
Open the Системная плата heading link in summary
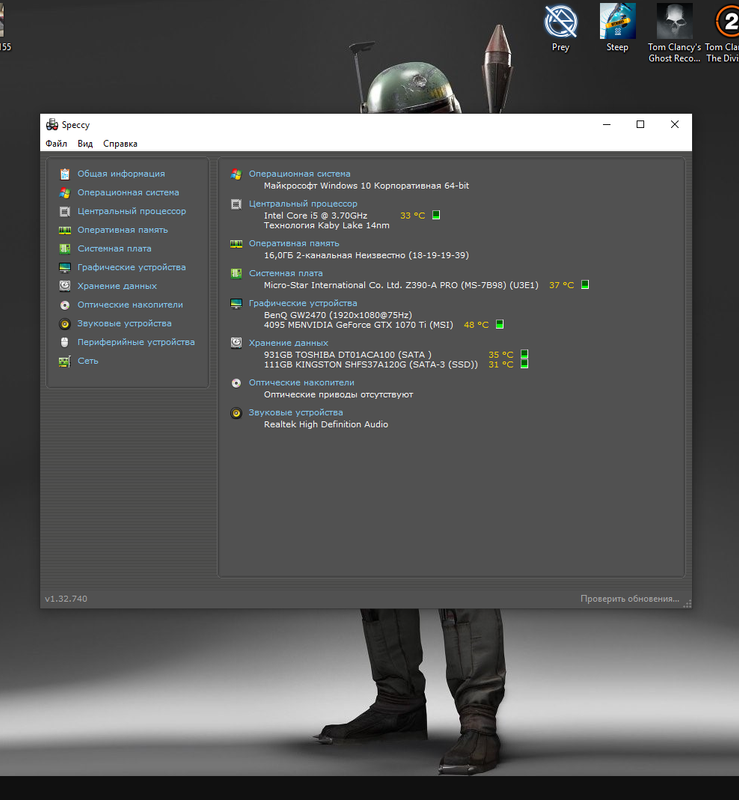click(x=286, y=273)
